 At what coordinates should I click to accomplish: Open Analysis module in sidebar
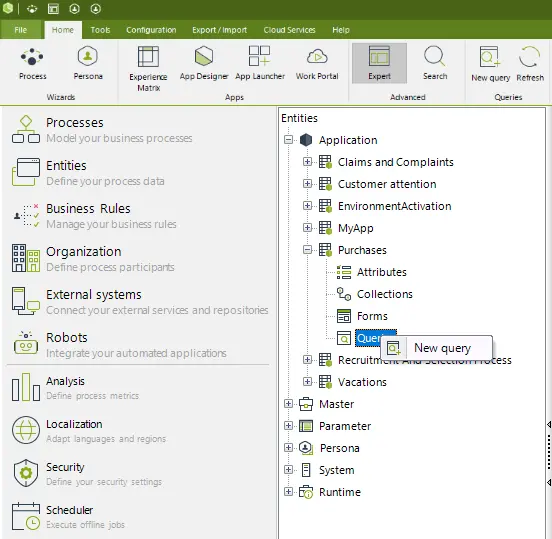point(75,388)
